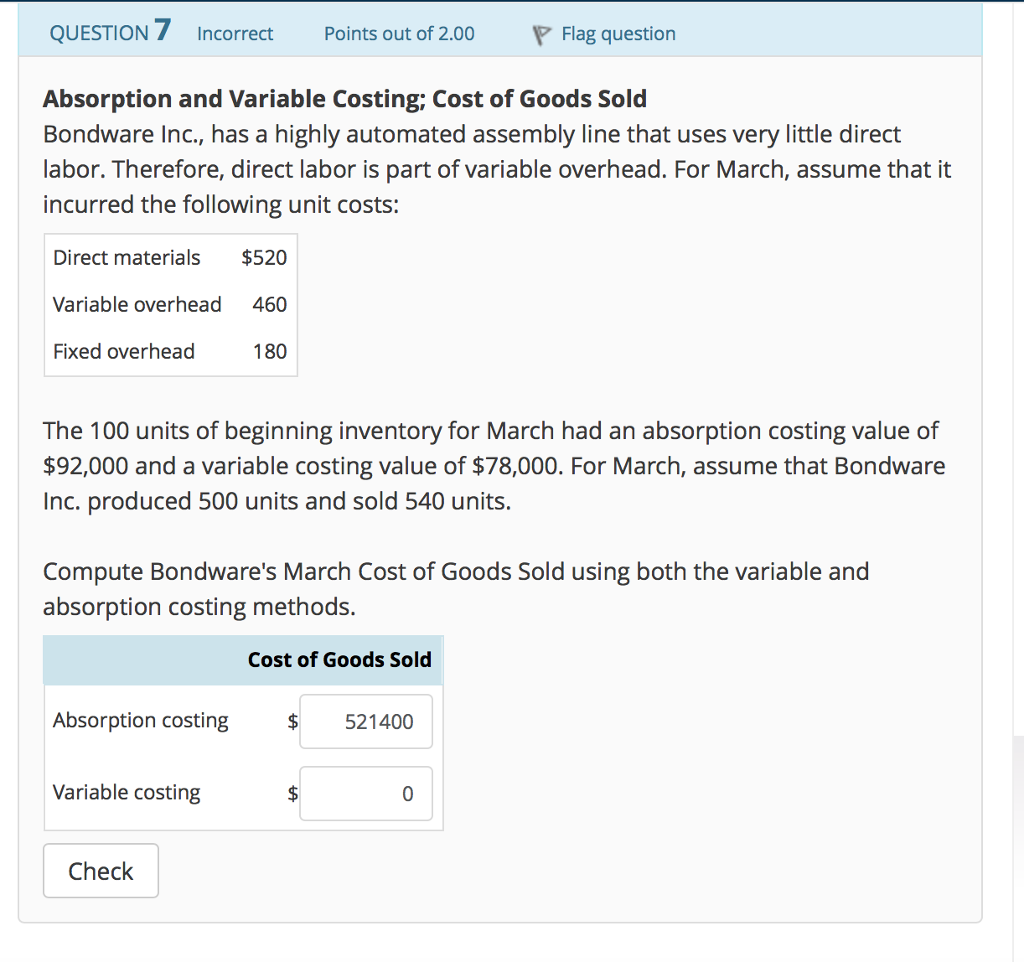Select the QUESTION 7 heading
1024x962 pixels.
pyautogui.click(x=109, y=31)
